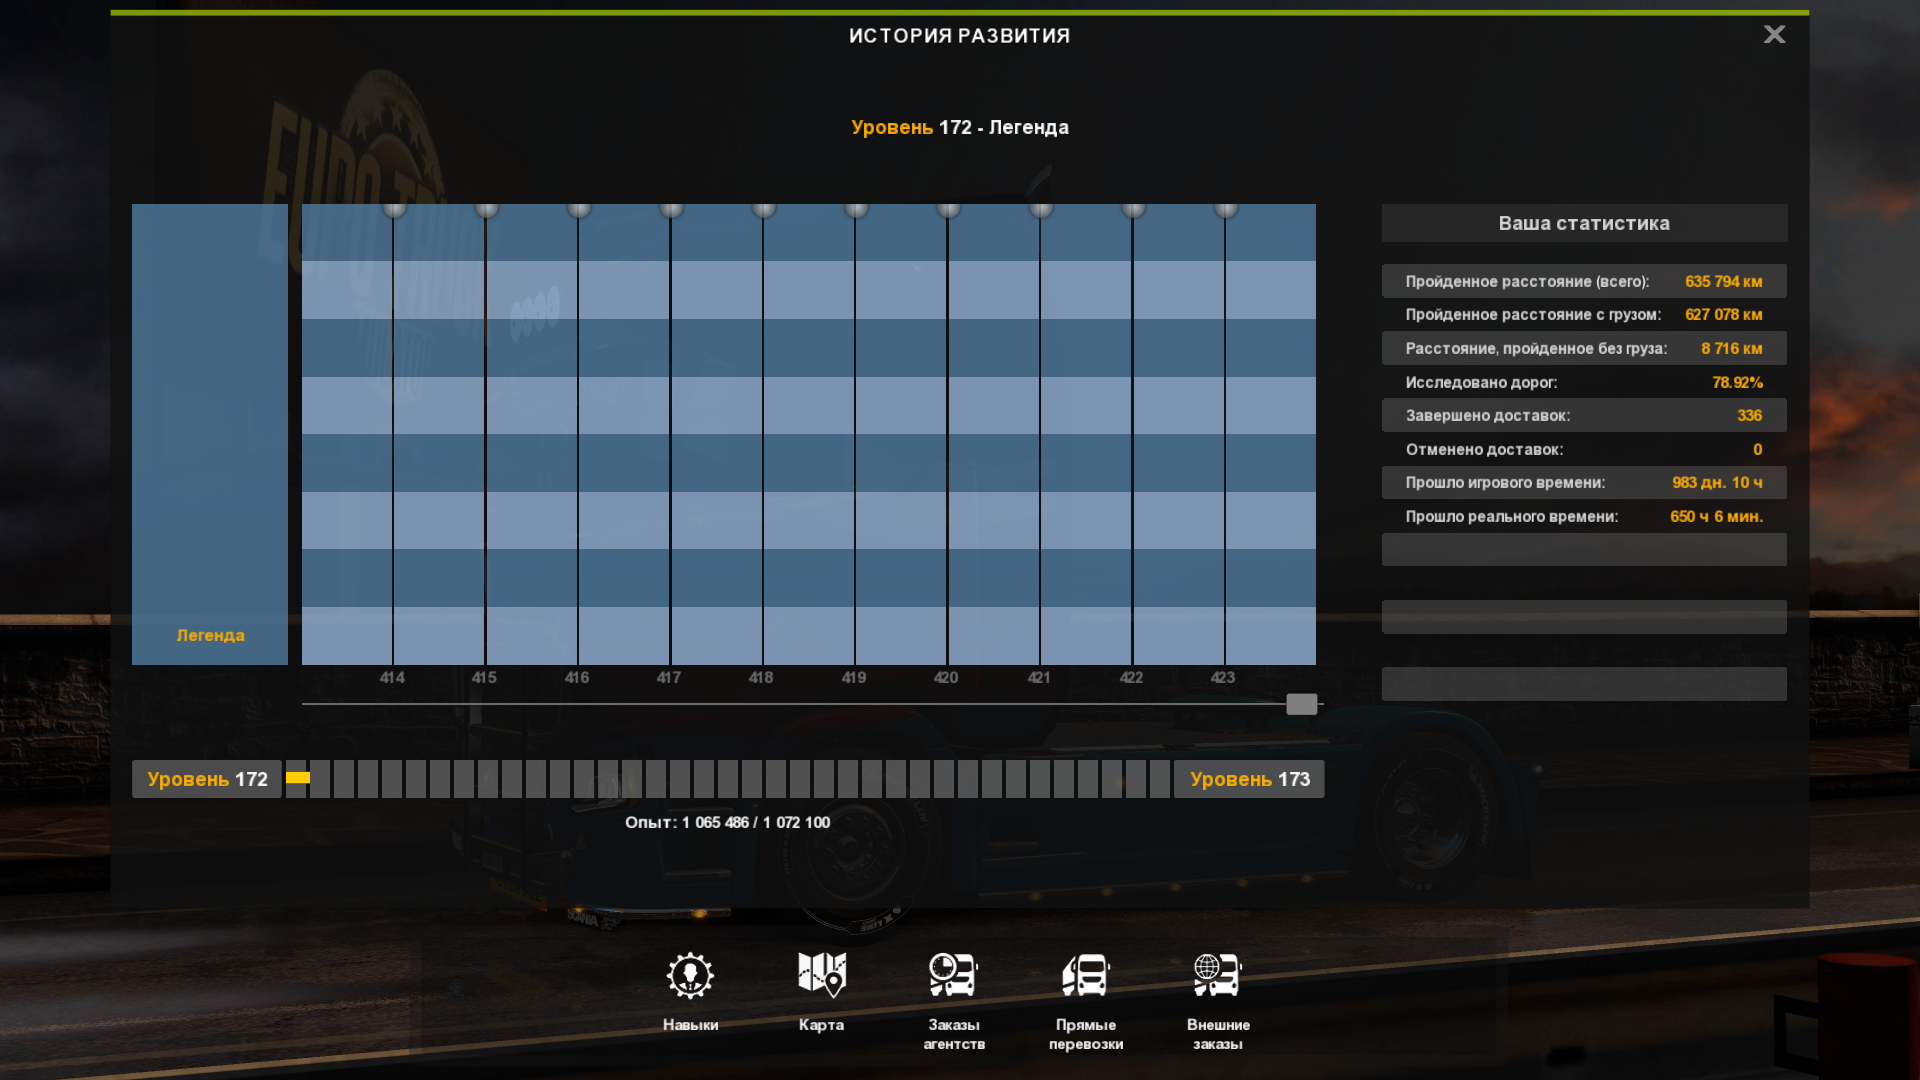This screenshot has height=1080, width=1920.
Task: Click the timeline marker pin above 420
Action: pyautogui.click(x=948, y=209)
